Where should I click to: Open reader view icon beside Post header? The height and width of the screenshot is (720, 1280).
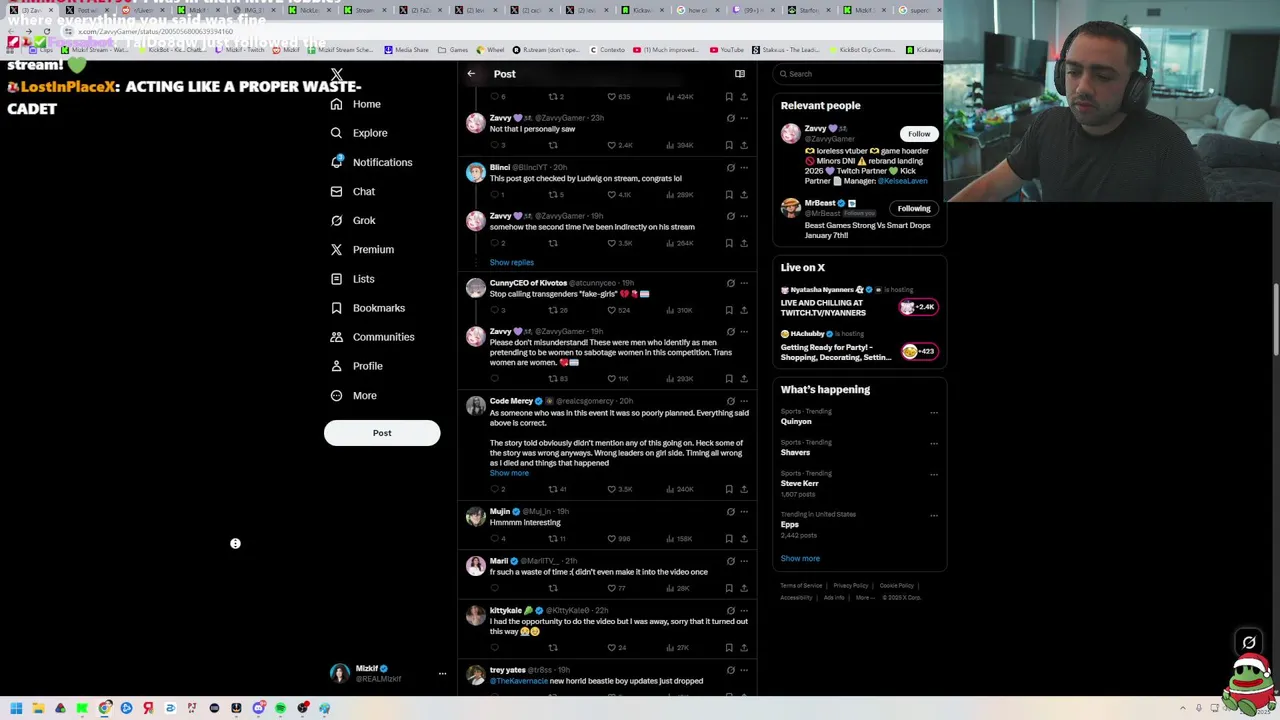click(740, 74)
